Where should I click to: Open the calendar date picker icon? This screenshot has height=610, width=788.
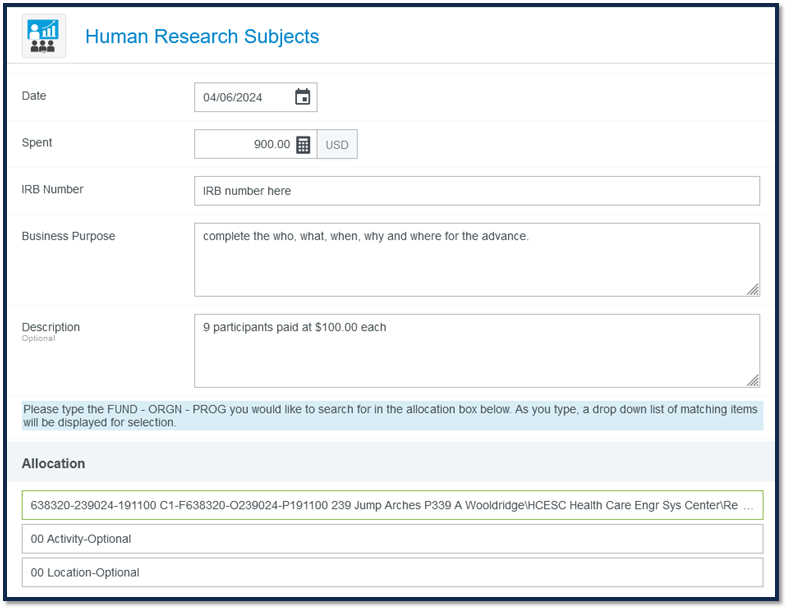[303, 96]
